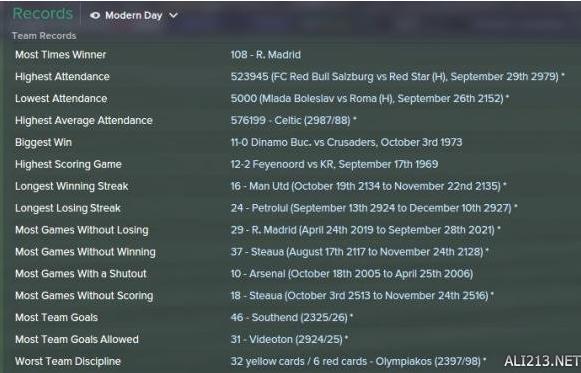Click Petrolul longest losing streak entry

click(x=374, y=208)
